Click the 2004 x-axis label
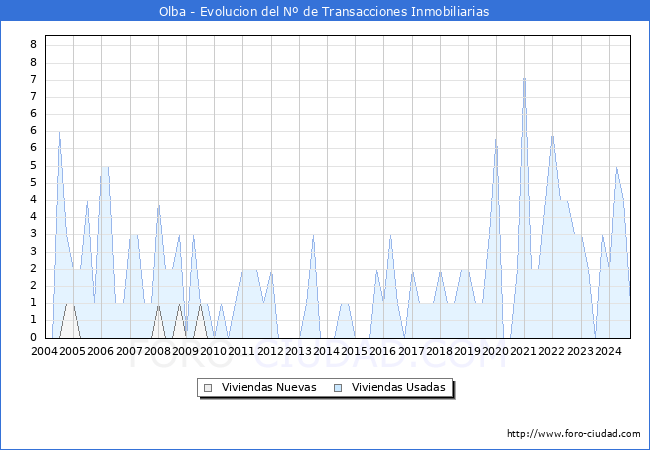Screen dimensions: 650x450 (44, 351)
